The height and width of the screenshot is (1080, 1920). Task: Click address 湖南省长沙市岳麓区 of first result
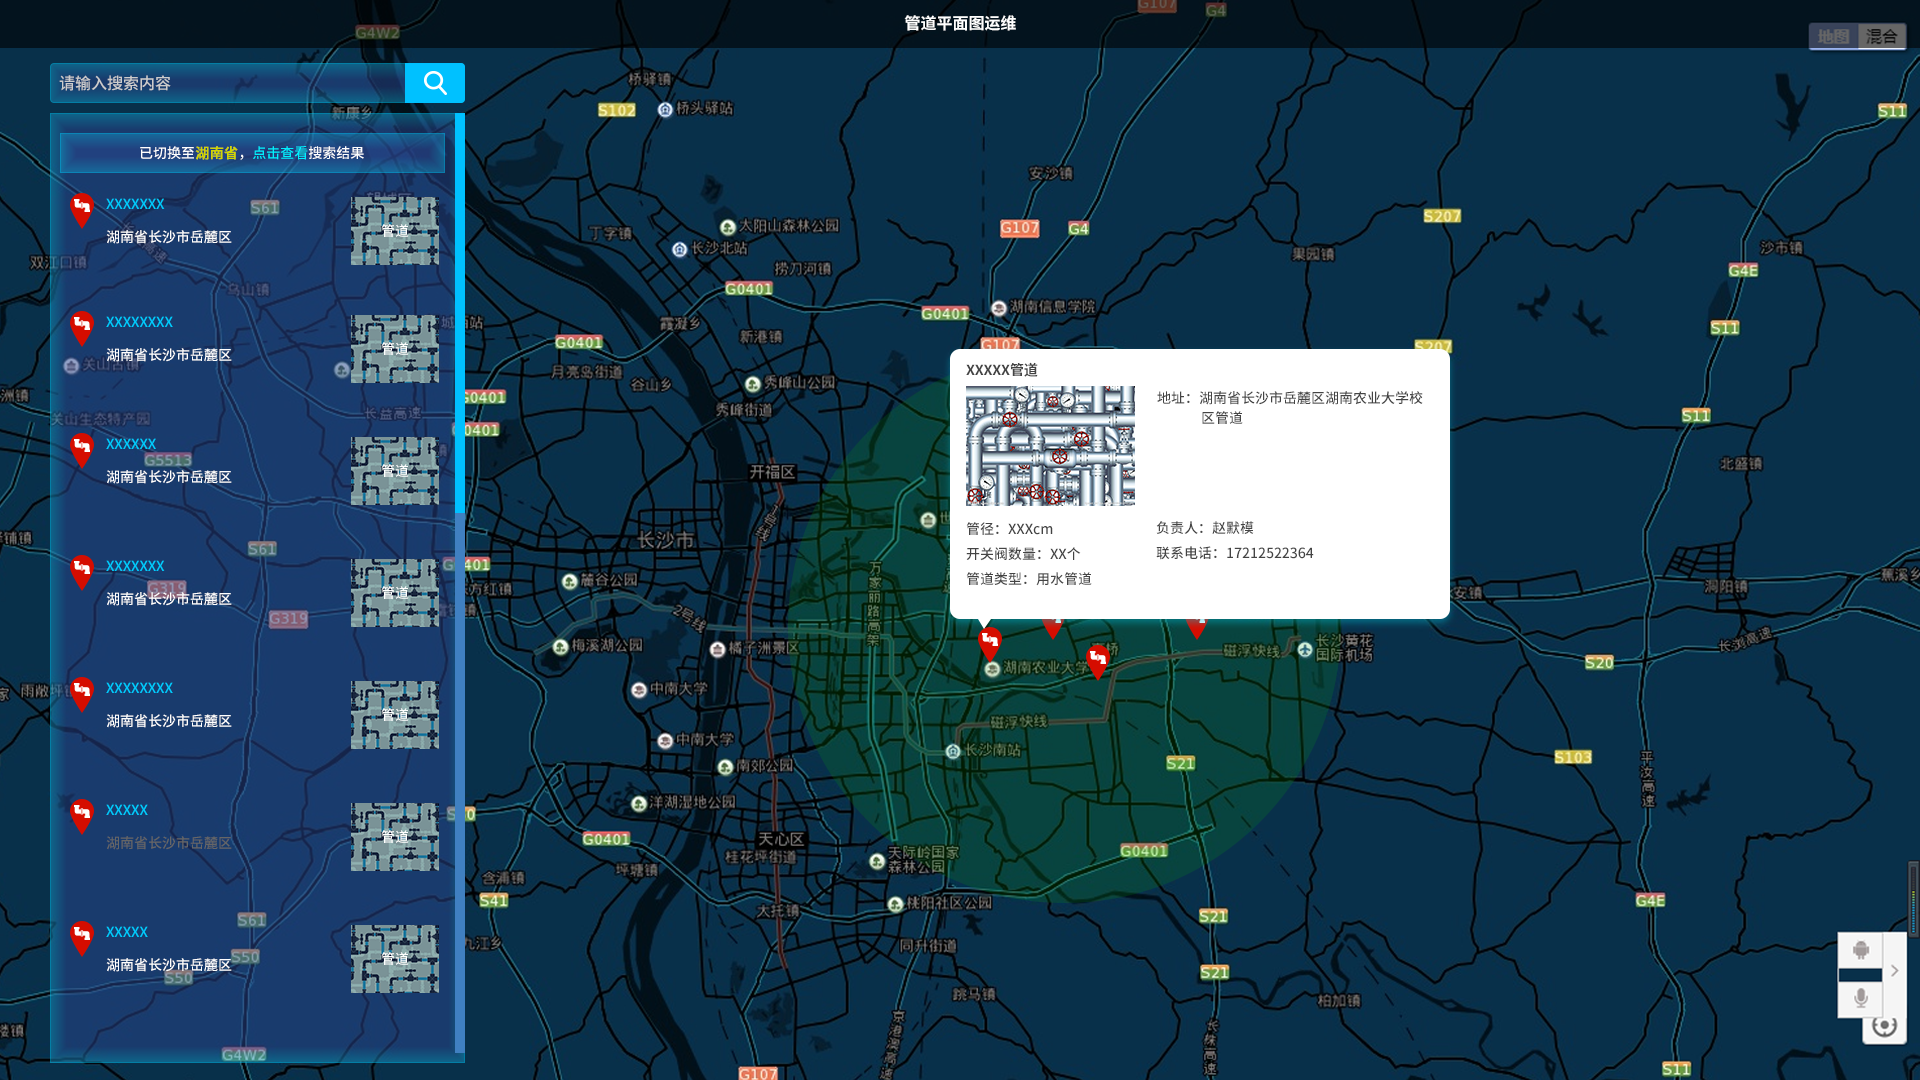click(169, 237)
